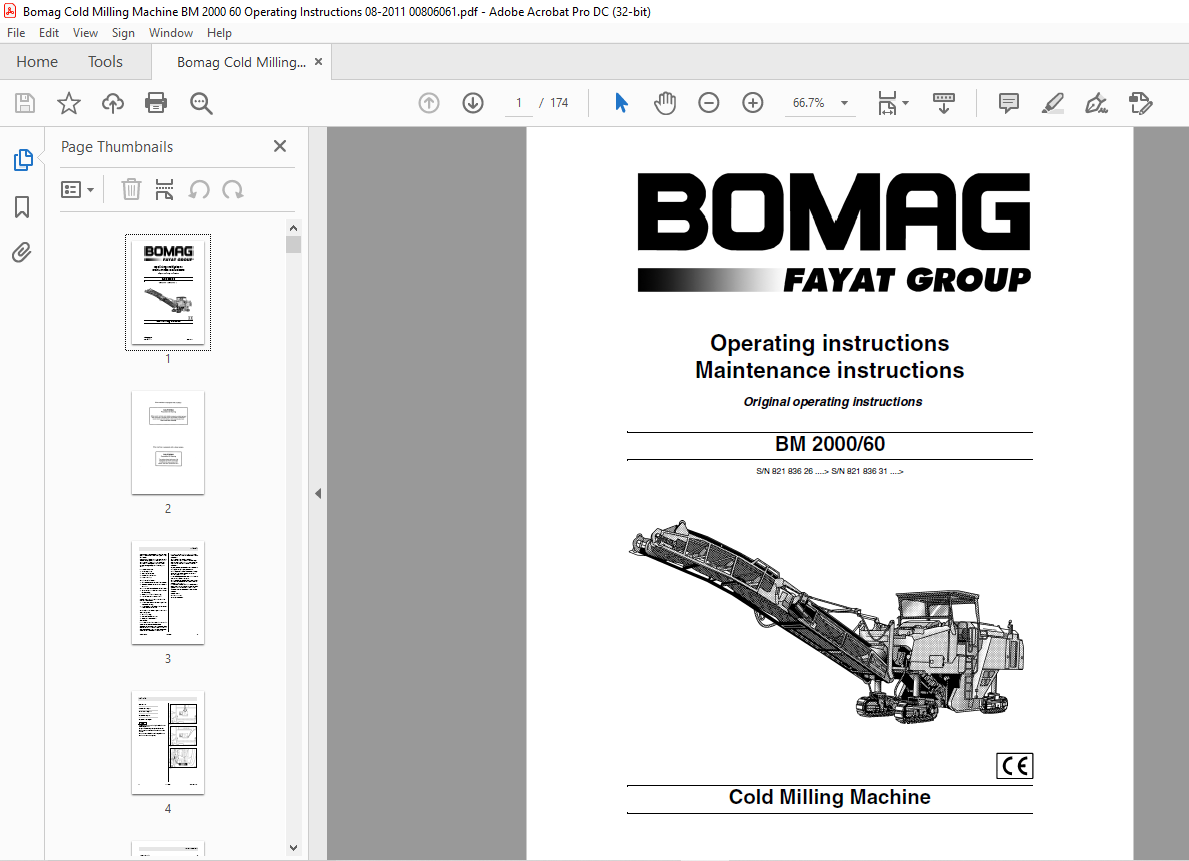Open insert pages thumbnail tool
The height and width of the screenshot is (861, 1189).
click(165, 190)
